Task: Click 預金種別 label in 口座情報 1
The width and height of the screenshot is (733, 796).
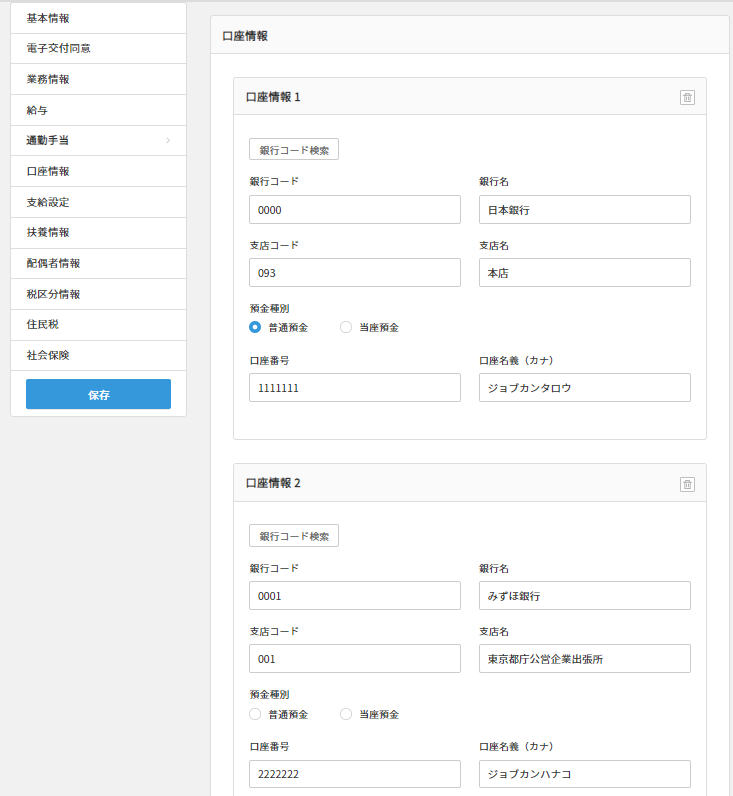Action: coord(270,309)
